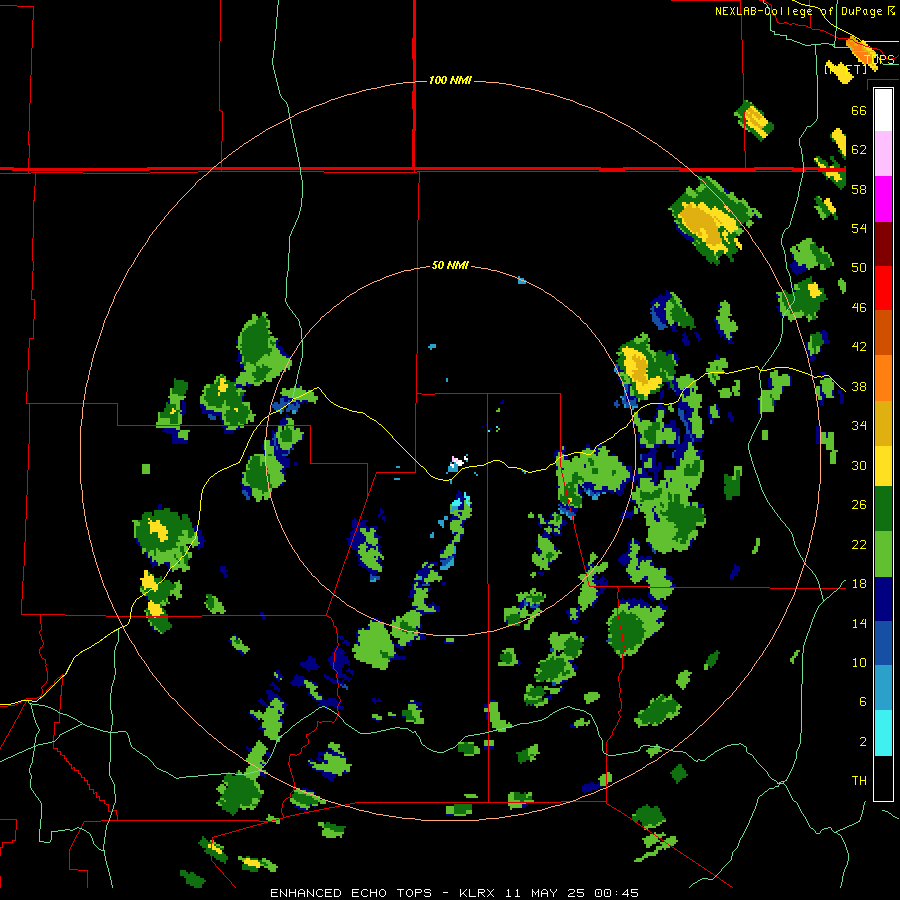This screenshot has width=900, height=900.
Task: Select the light green legend color block
Action: [883, 554]
